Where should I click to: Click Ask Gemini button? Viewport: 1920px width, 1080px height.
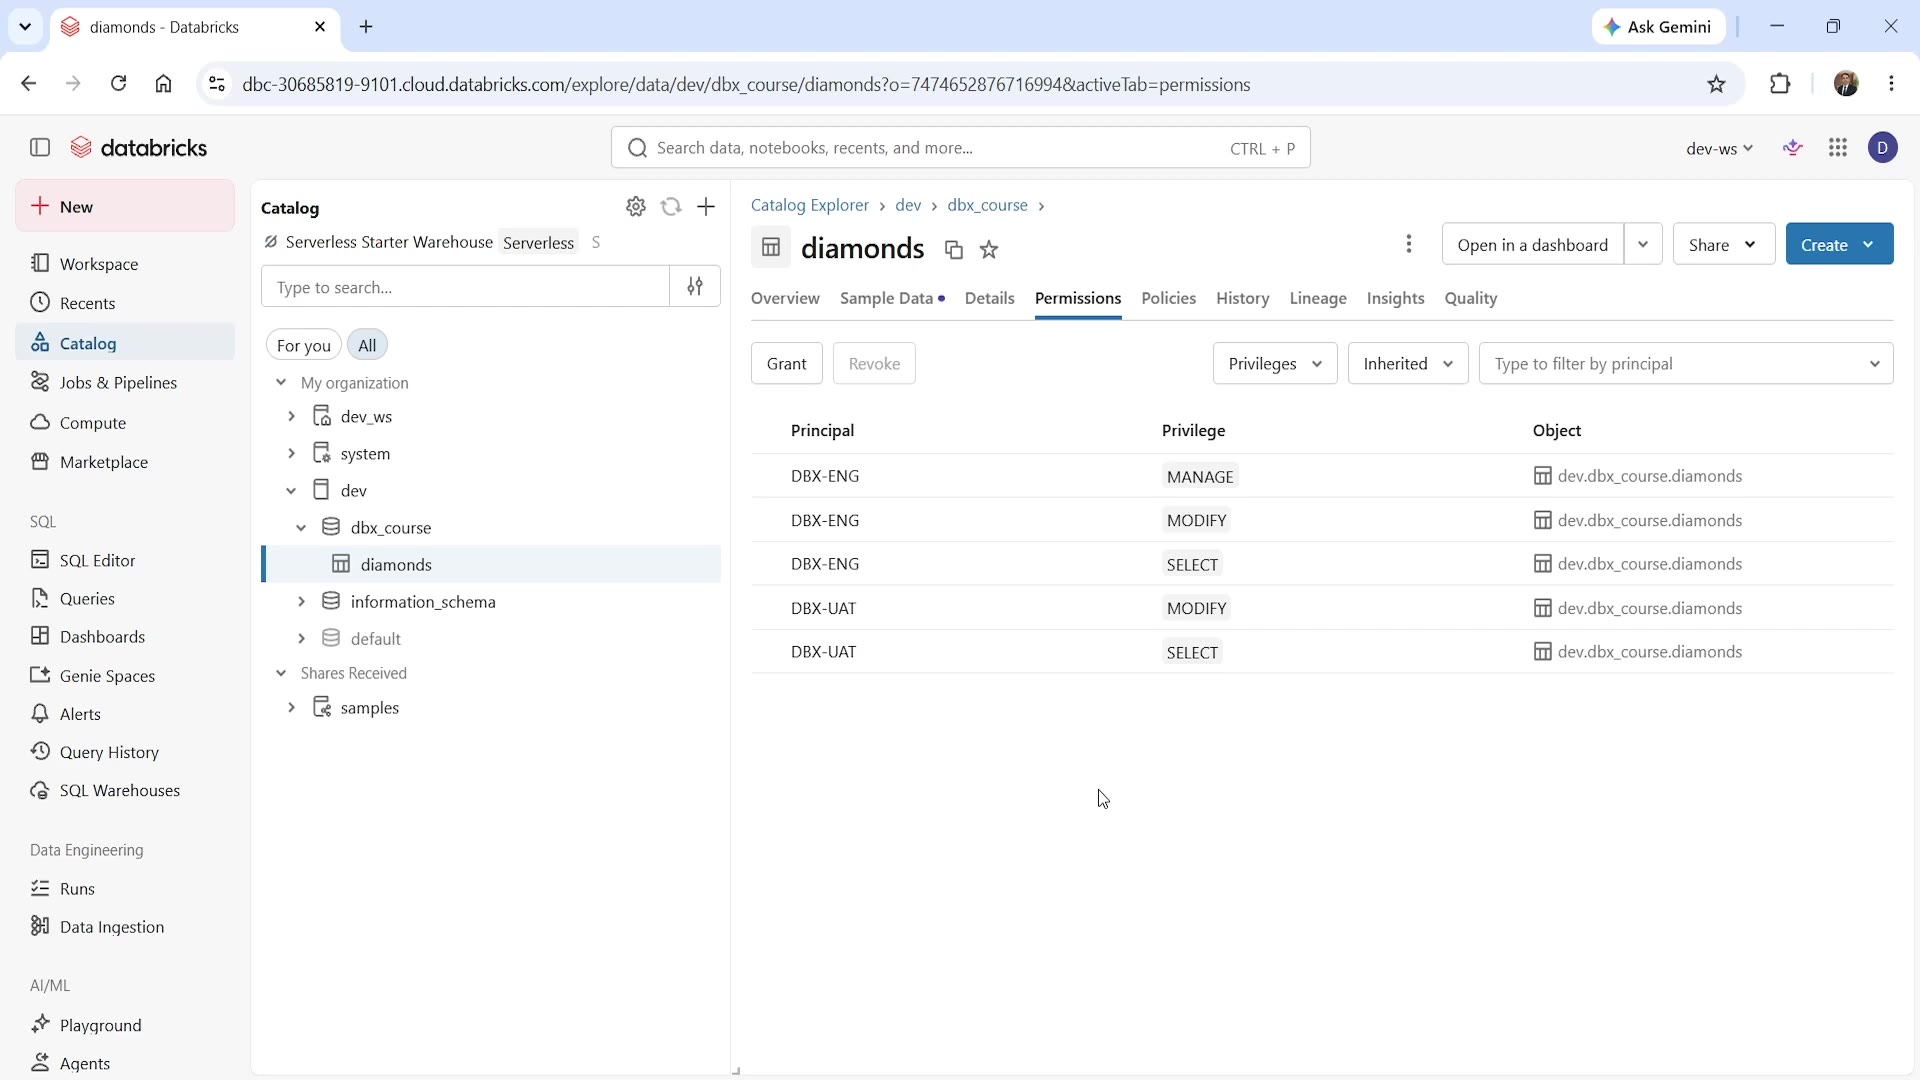[x=1658, y=27]
